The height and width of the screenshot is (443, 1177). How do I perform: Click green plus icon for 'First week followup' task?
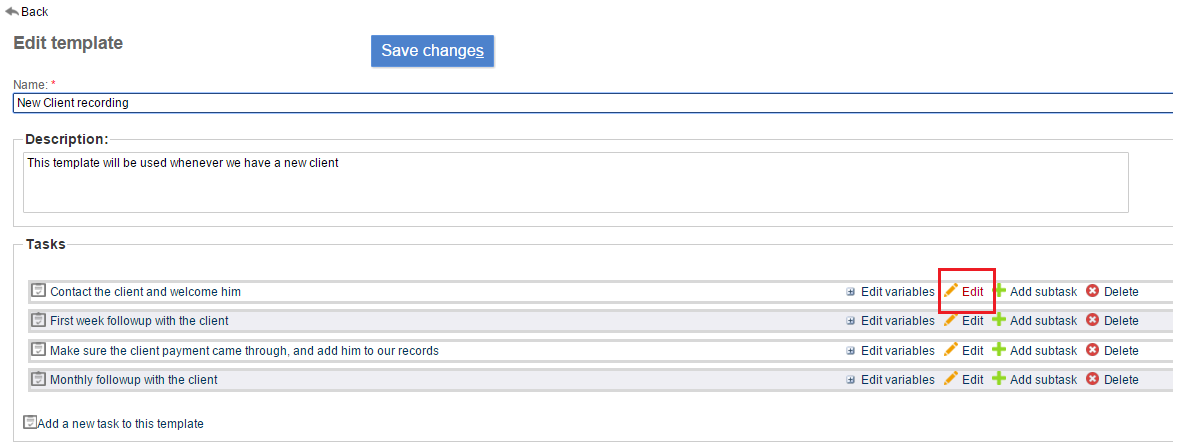(x=999, y=321)
